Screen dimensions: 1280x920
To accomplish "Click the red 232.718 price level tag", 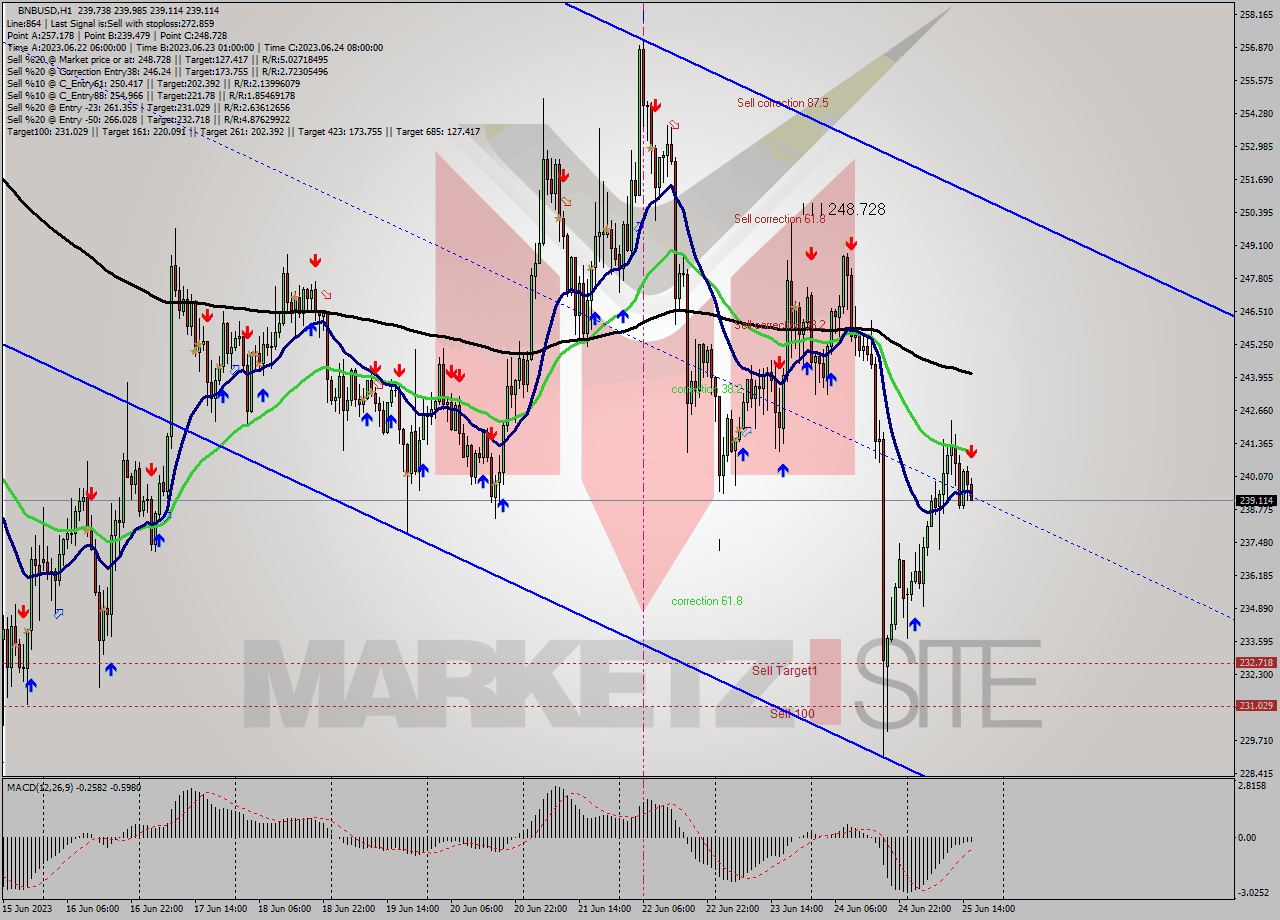I will click(1256, 662).
